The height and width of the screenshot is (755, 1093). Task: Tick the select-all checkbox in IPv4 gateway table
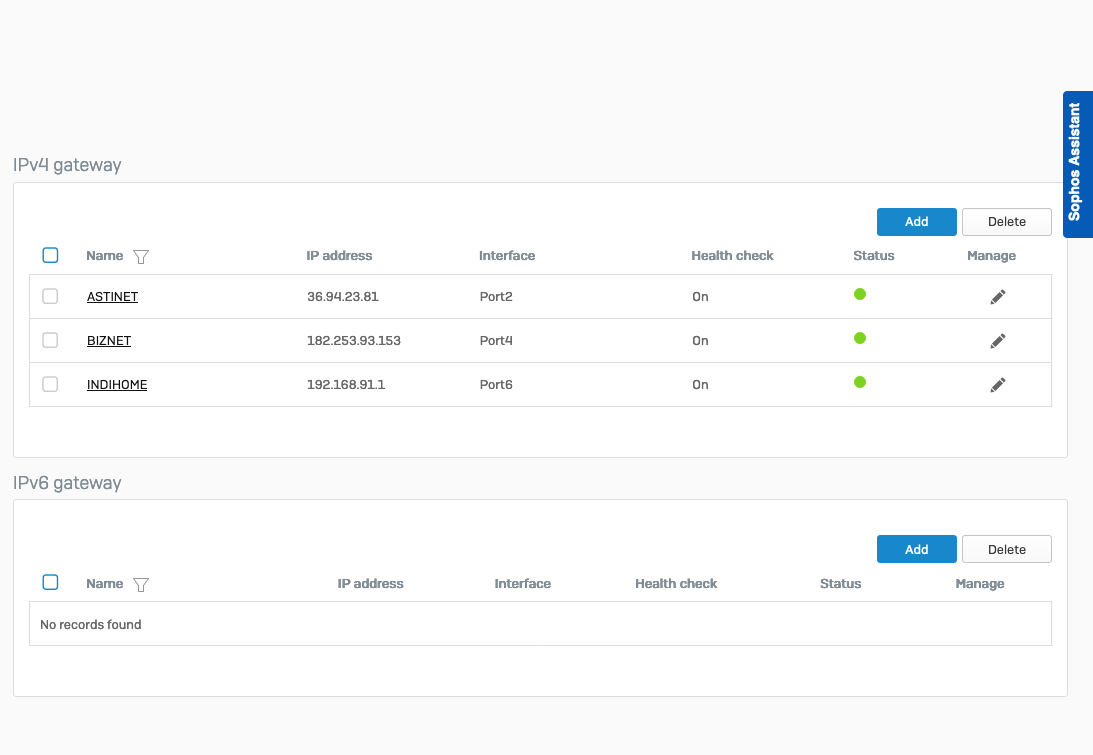coord(50,255)
